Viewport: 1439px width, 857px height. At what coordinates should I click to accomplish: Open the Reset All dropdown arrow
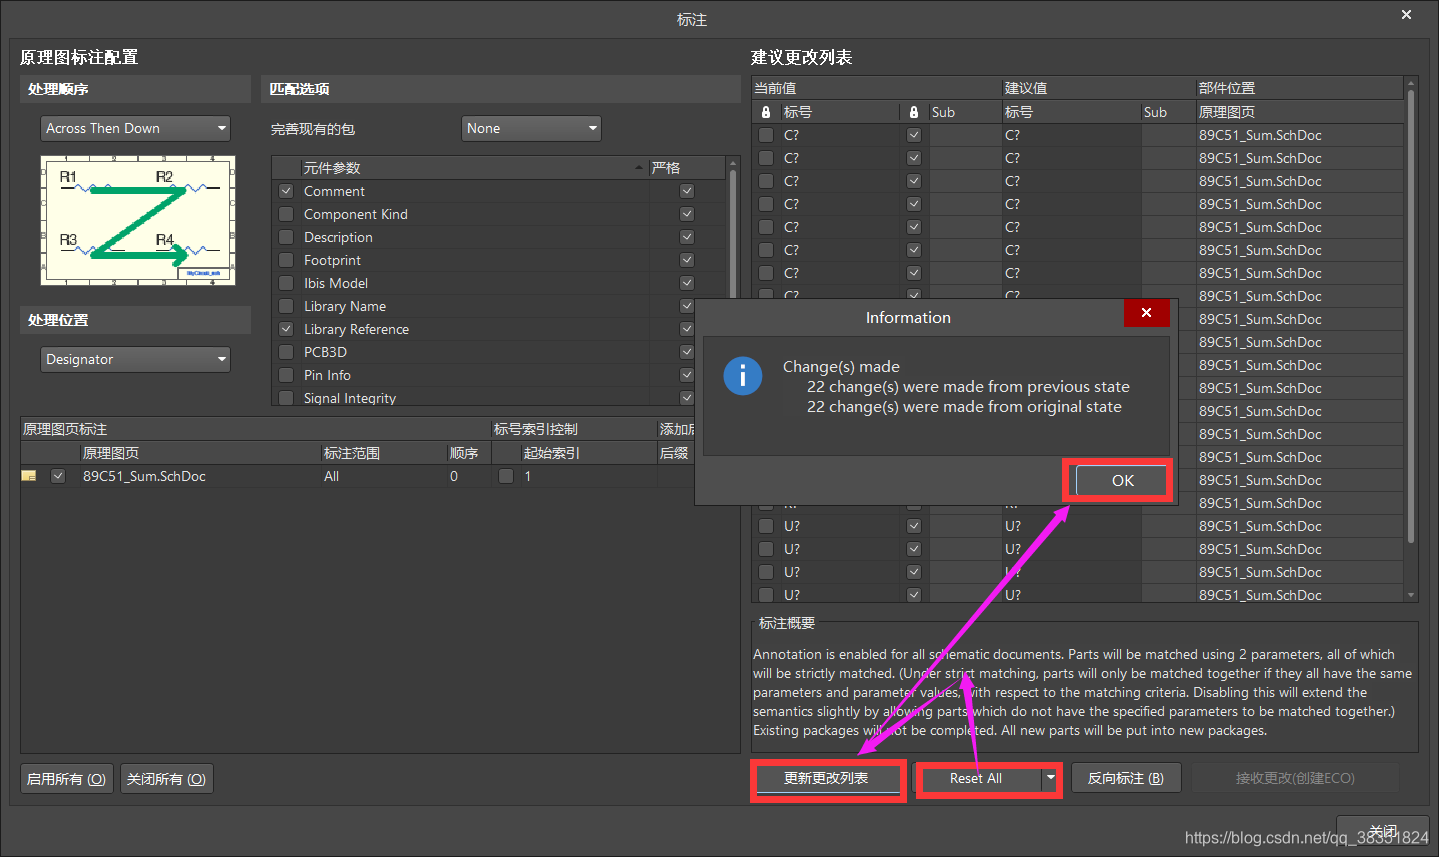1050,778
